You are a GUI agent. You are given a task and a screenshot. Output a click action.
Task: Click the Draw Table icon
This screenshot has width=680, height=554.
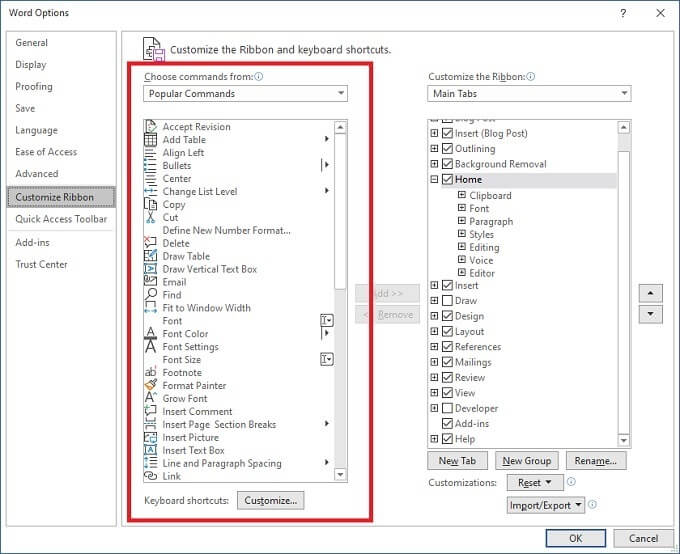(x=150, y=256)
